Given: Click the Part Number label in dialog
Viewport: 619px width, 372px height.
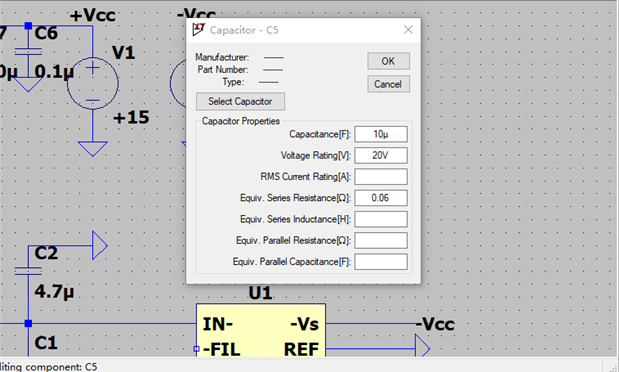Looking at the screenshot, I should [x=223, y=70].
